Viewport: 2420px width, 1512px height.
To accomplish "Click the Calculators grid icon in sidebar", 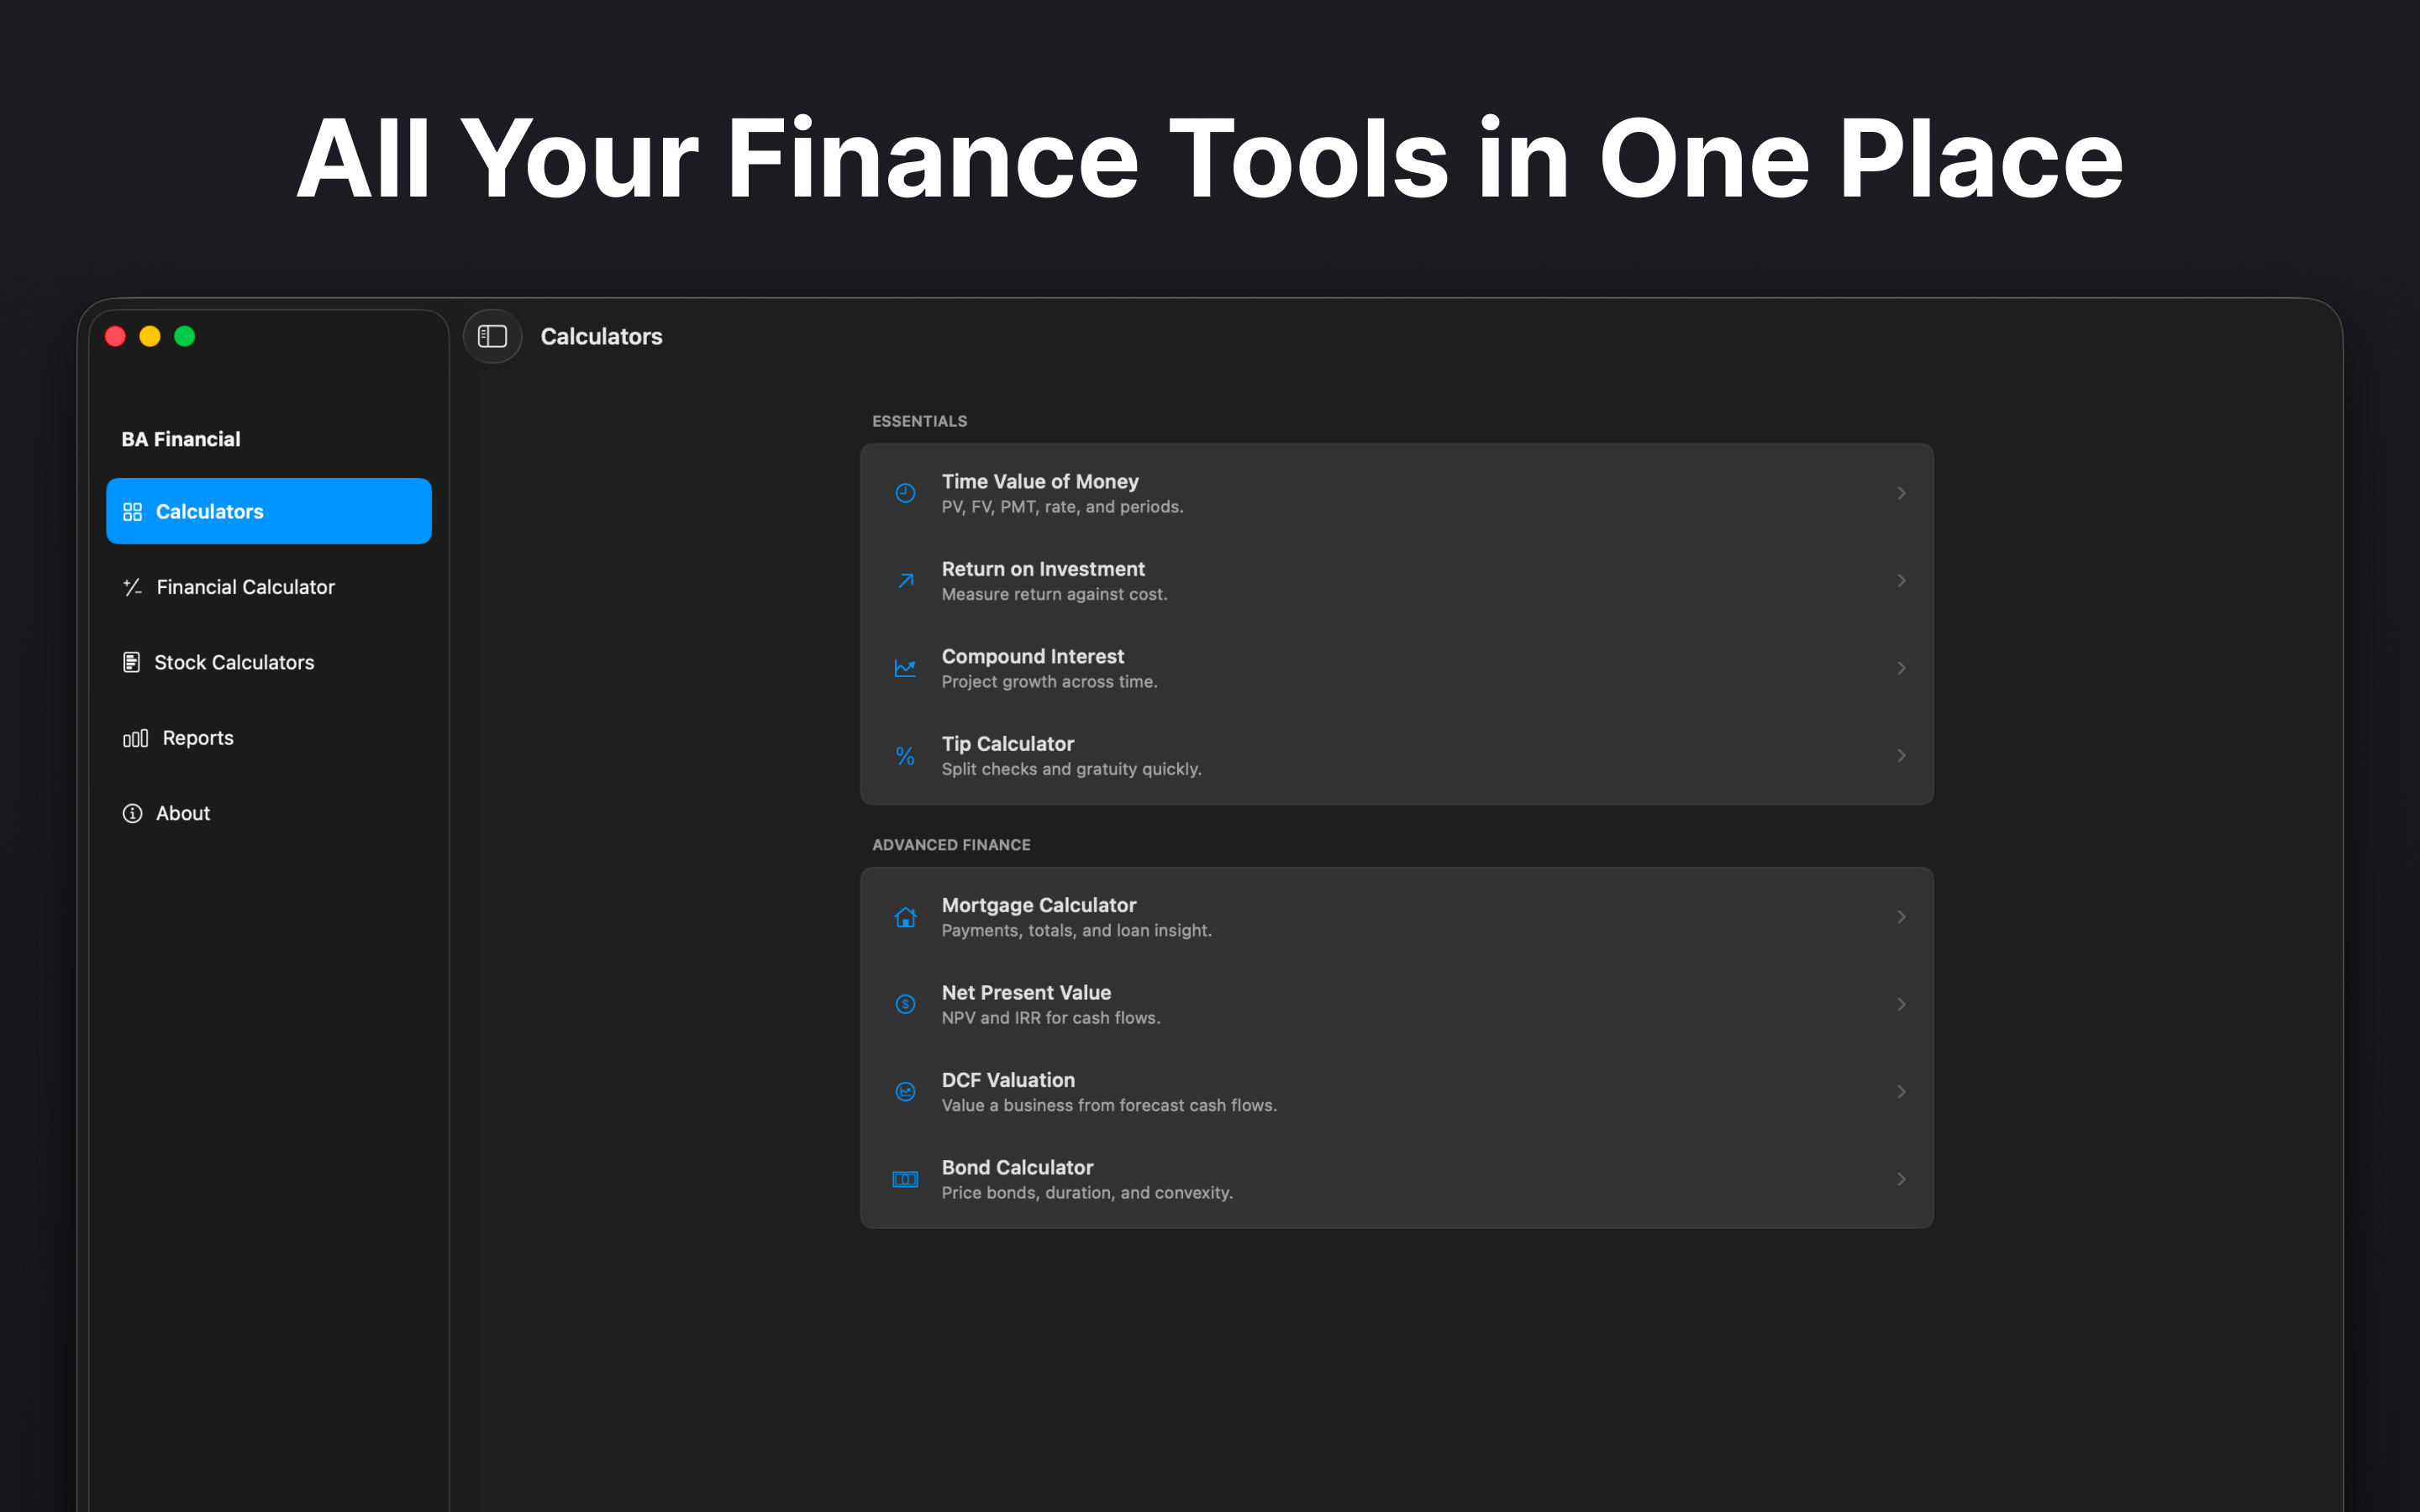I will pos(132,512).
